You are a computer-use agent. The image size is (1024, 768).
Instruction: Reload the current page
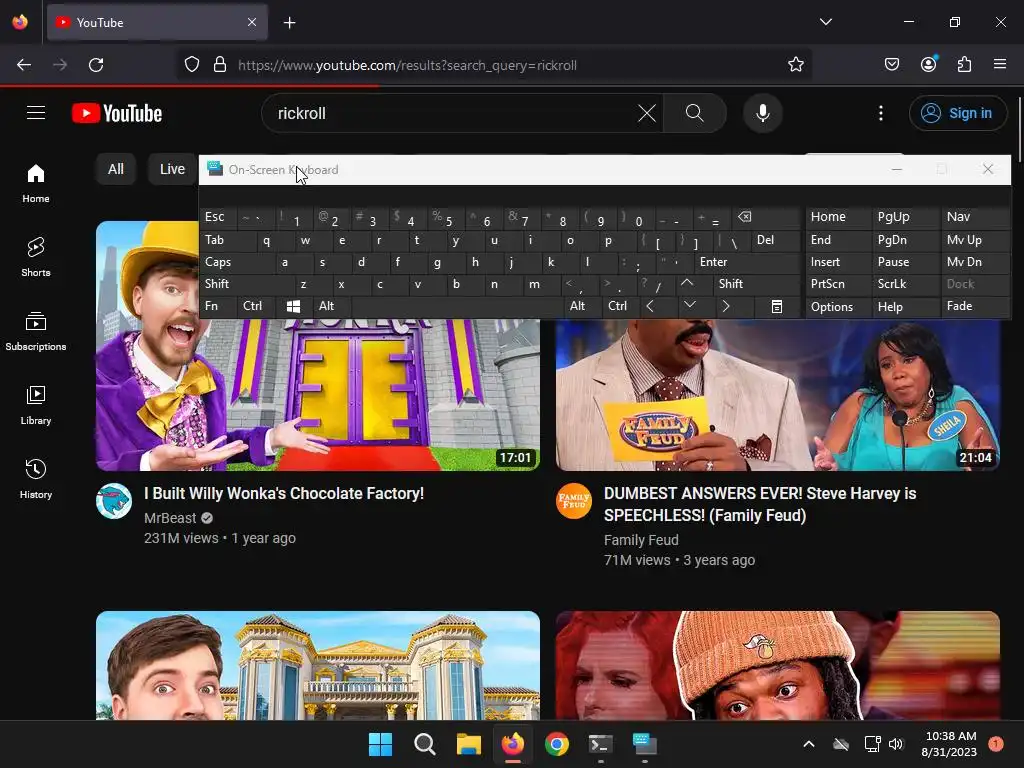(96, 65)
